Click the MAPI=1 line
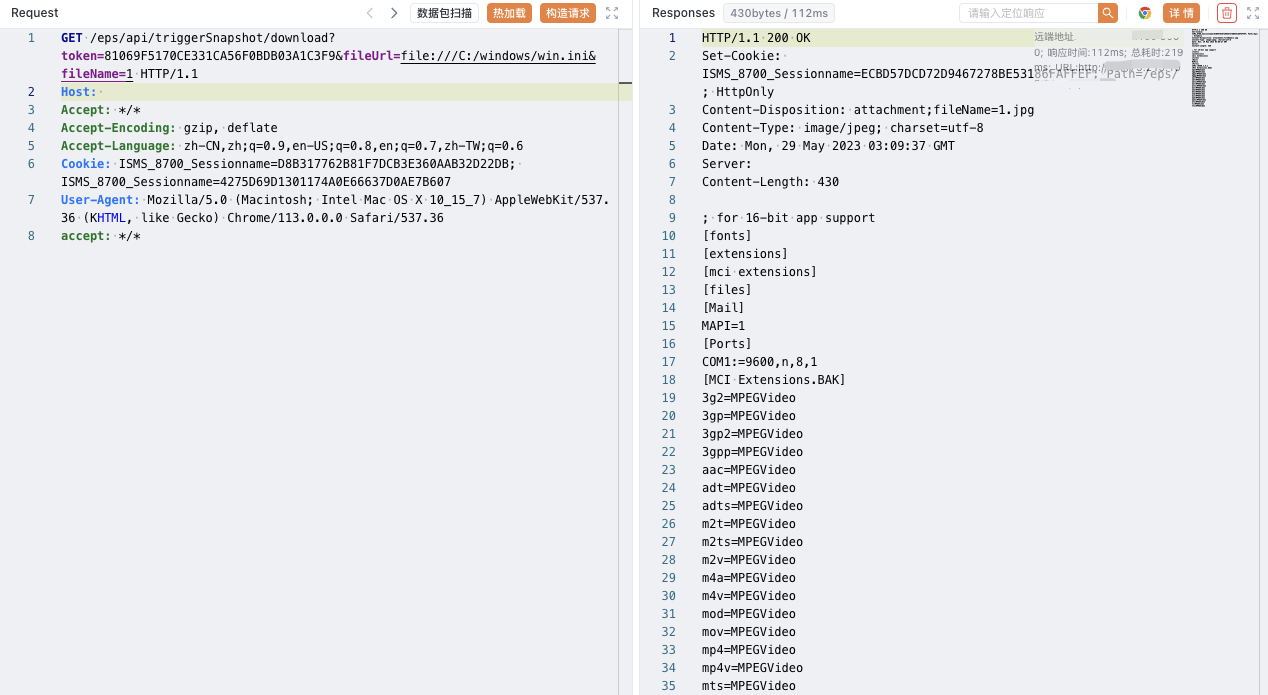This screenshot has width=1268, height=695. point(723,326)
